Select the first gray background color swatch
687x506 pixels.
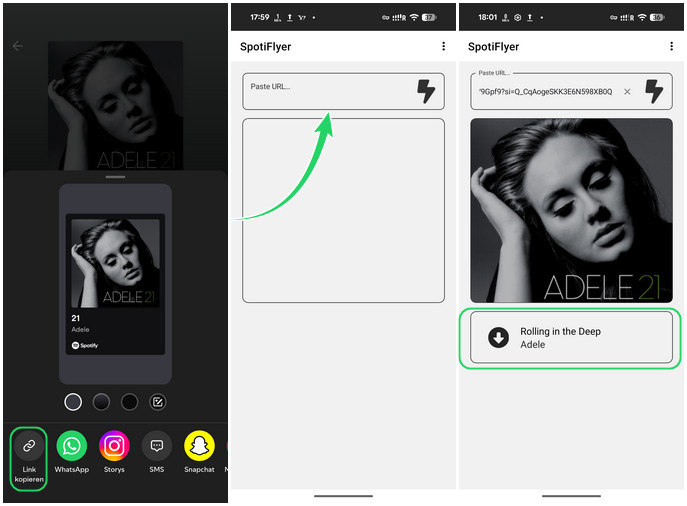(73, 402)
